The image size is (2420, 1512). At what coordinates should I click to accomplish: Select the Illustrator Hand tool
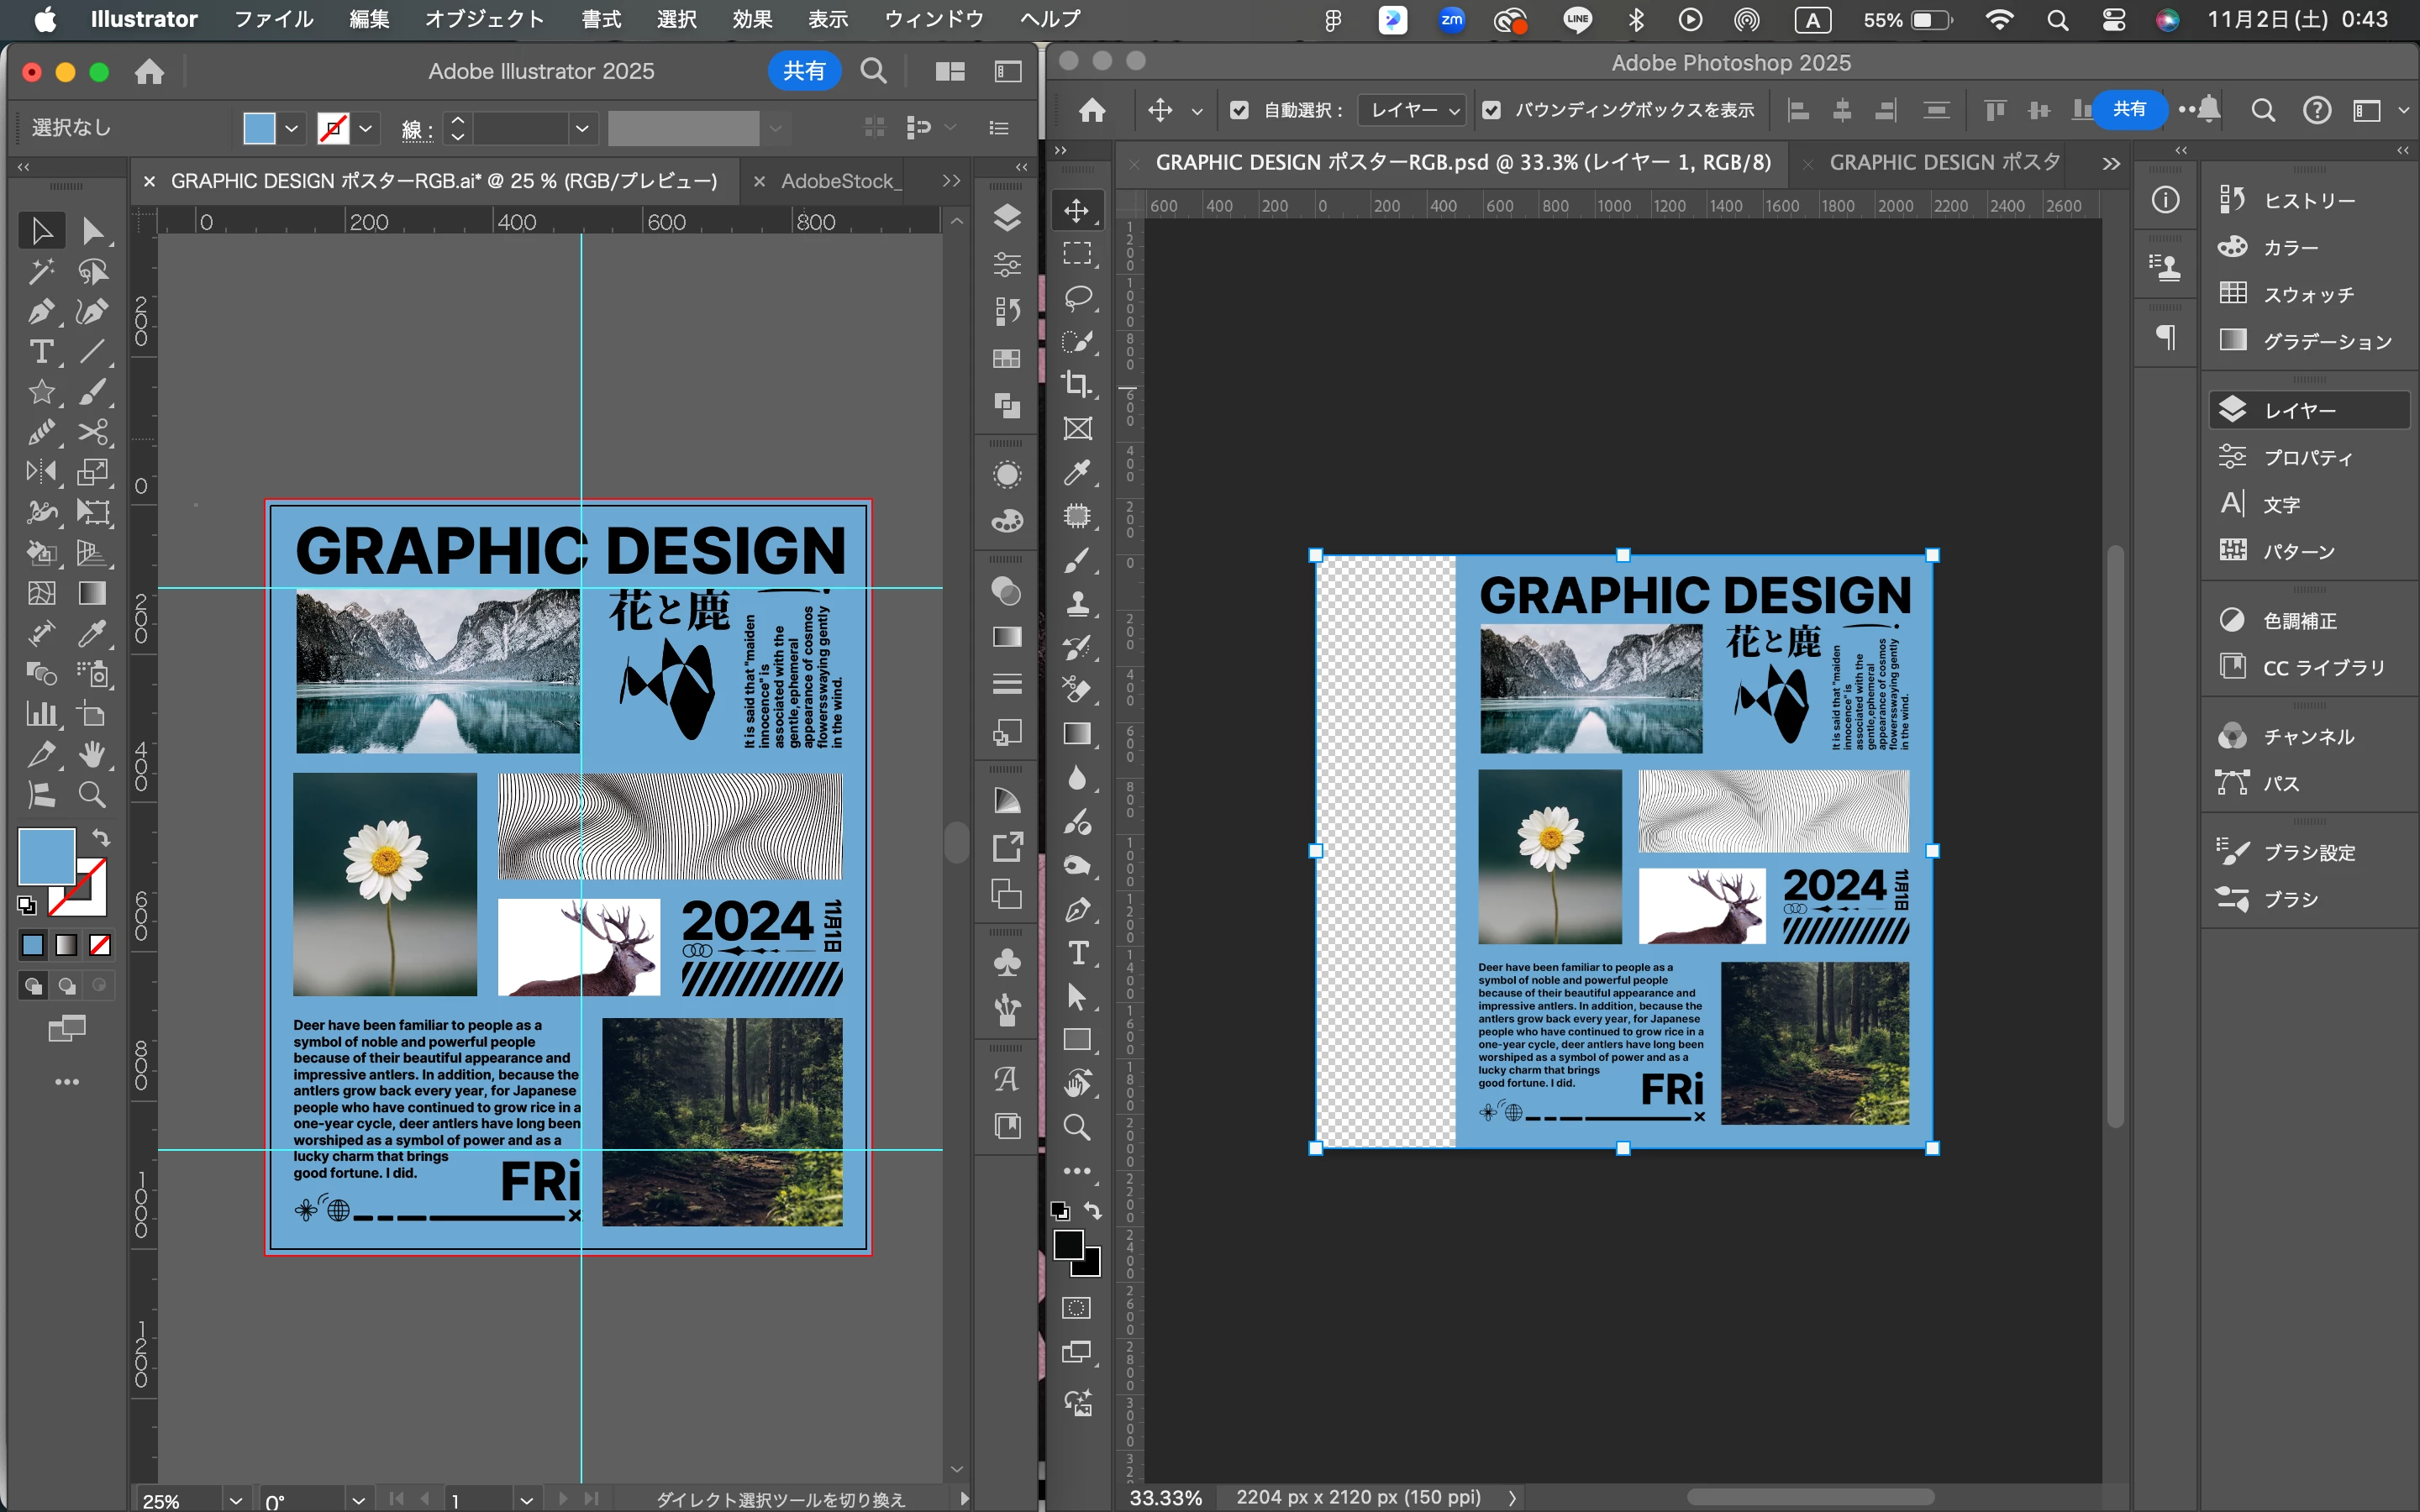(92, 754)
